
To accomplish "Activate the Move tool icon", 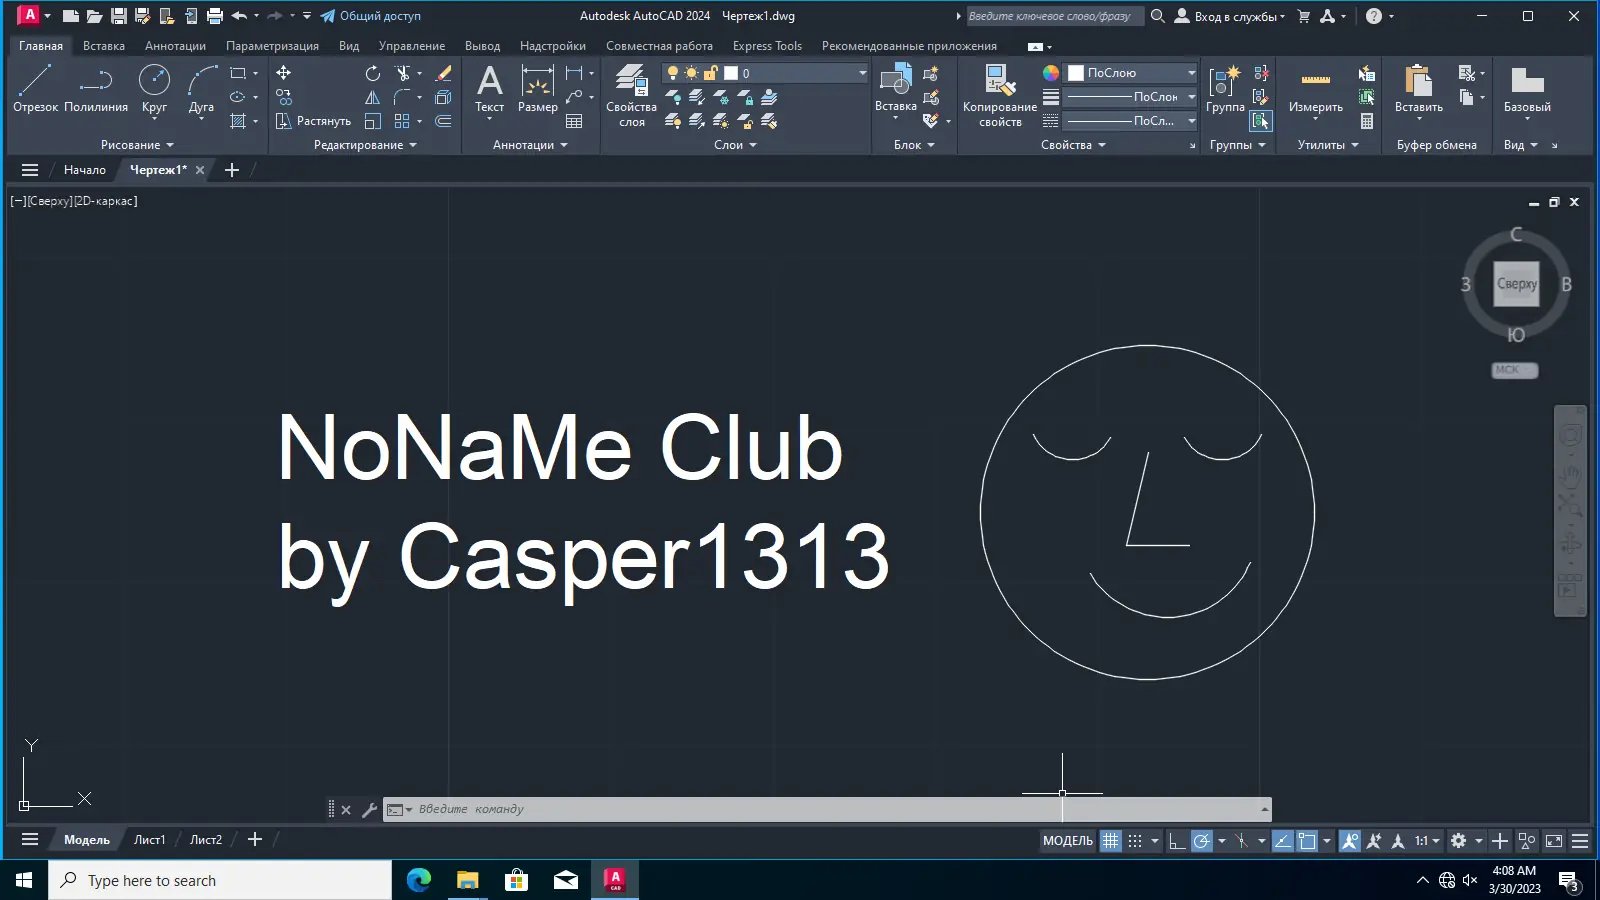I will (284, 73).
